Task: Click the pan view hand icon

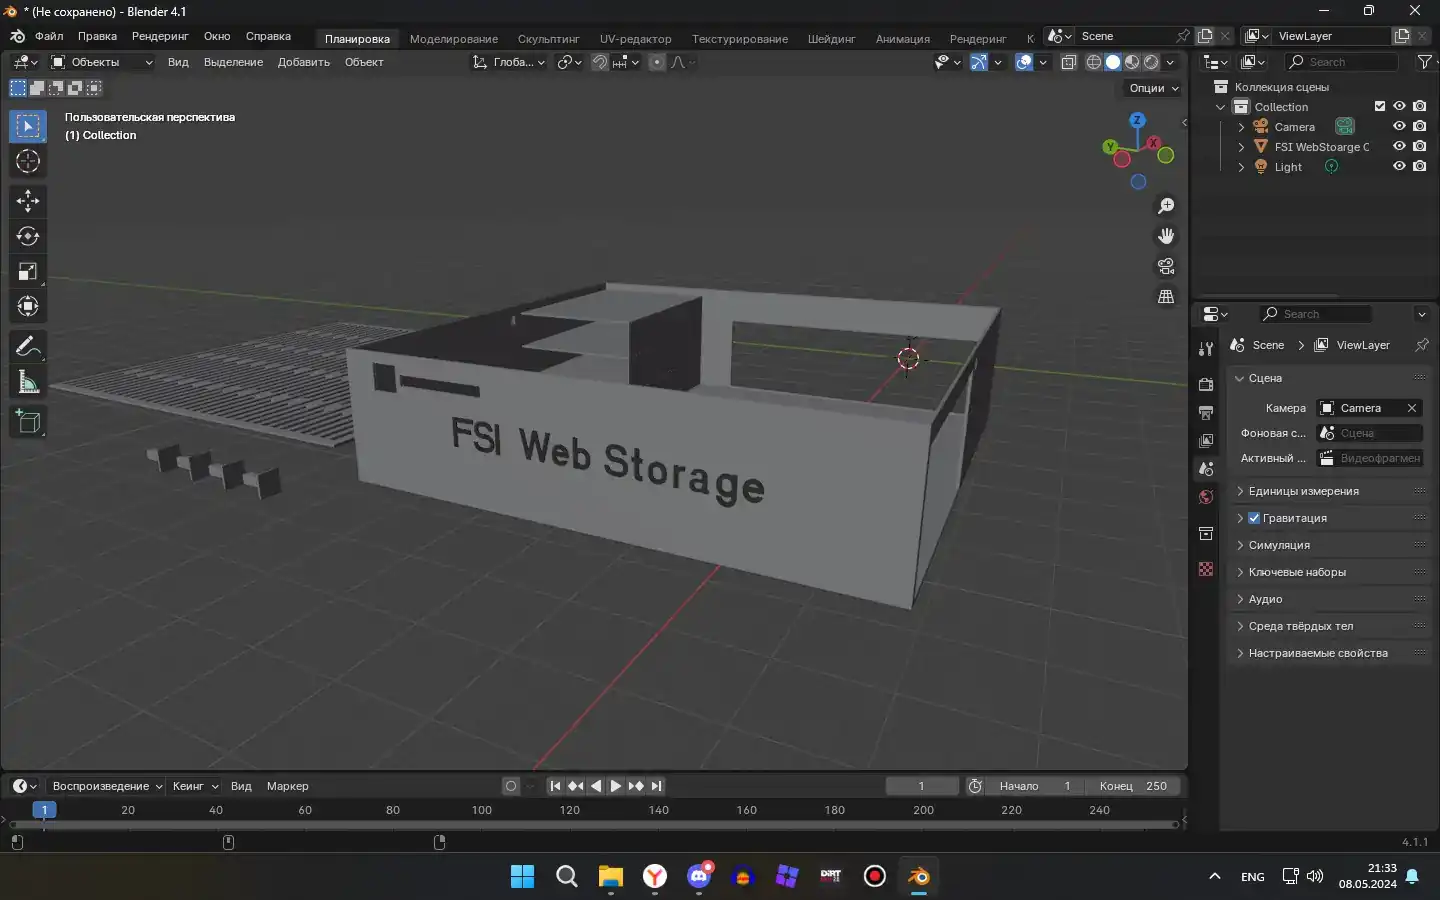Action: click(1166, 236)
